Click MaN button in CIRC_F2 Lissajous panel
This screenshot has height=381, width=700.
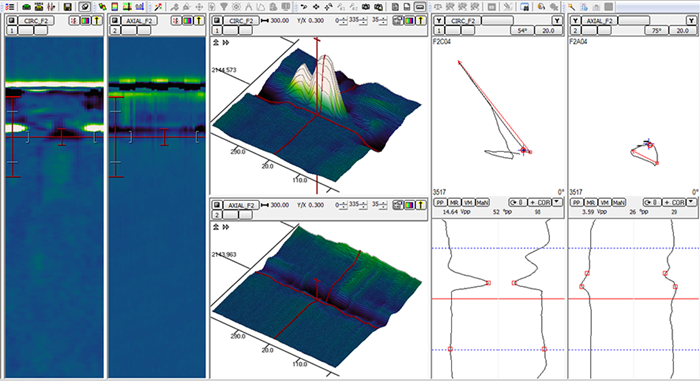tap(483, 202)
